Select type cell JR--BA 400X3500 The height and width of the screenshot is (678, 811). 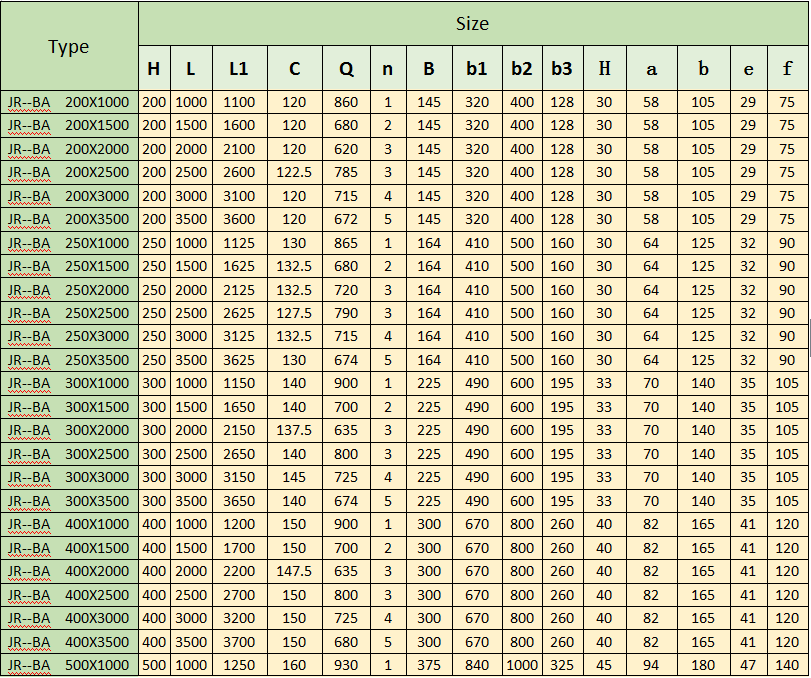pos(69,642)
